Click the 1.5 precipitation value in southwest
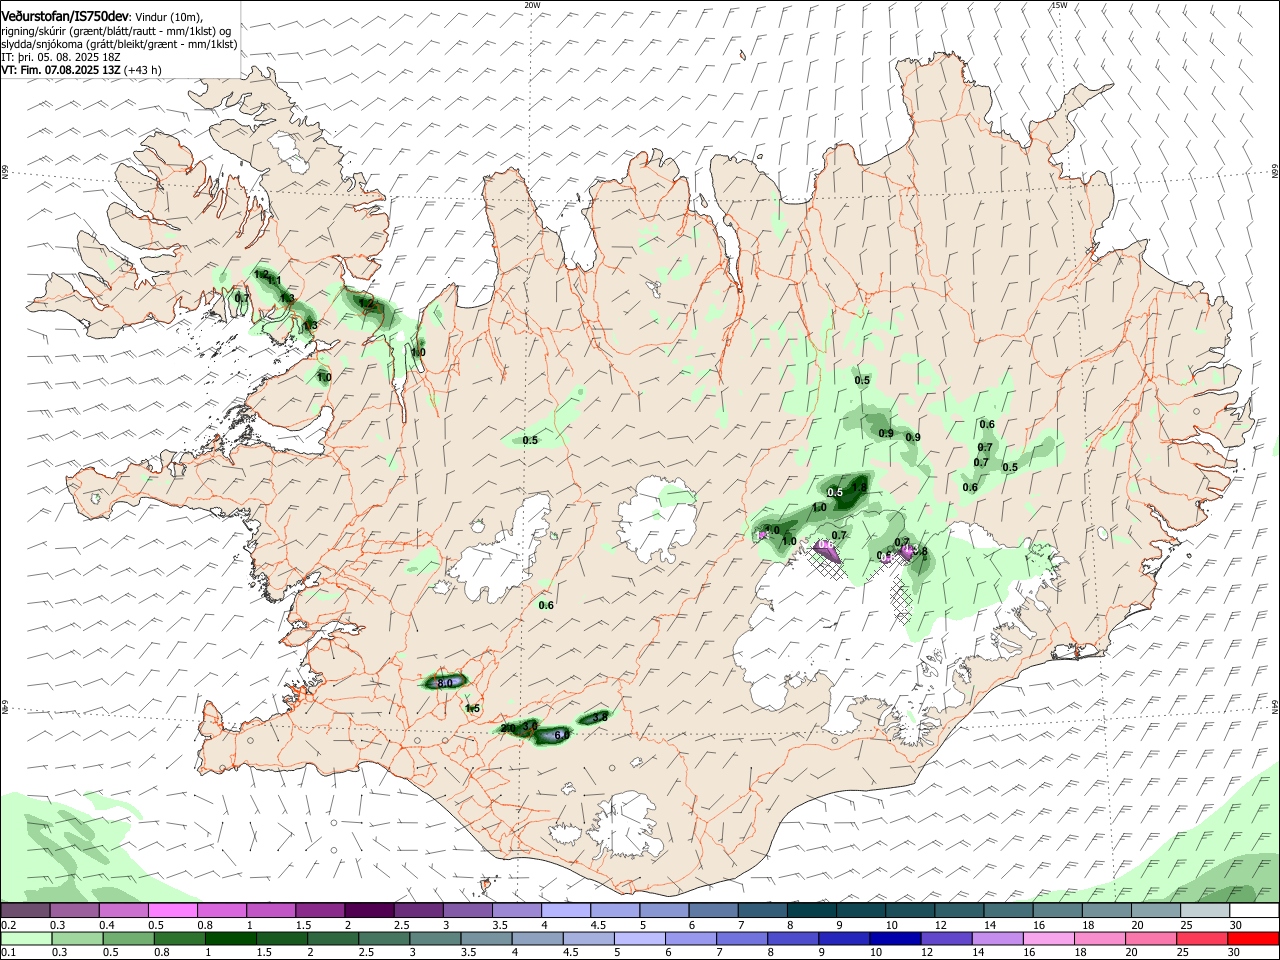The width and height of the screenshot is (1280, 960). tap(472, 708)
